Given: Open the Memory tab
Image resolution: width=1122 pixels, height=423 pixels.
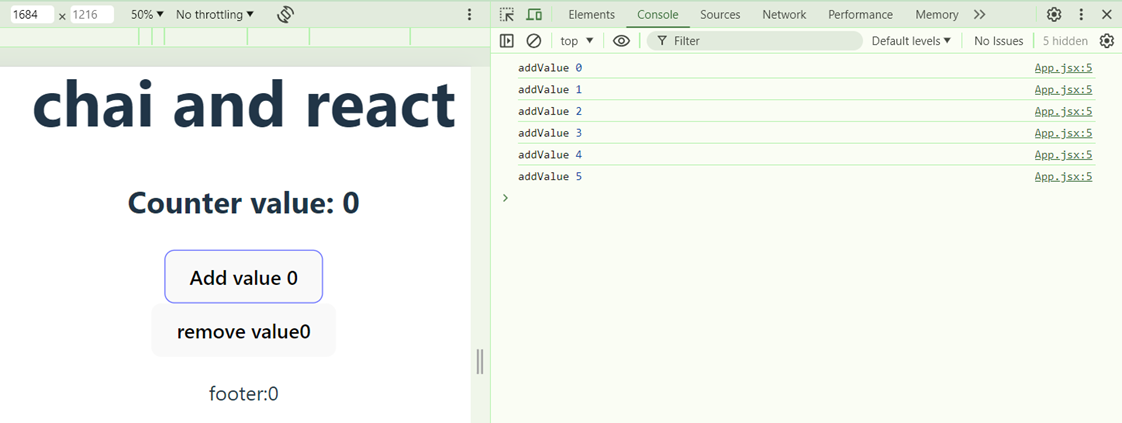Looking at the screenshot, I should [937, 14].
